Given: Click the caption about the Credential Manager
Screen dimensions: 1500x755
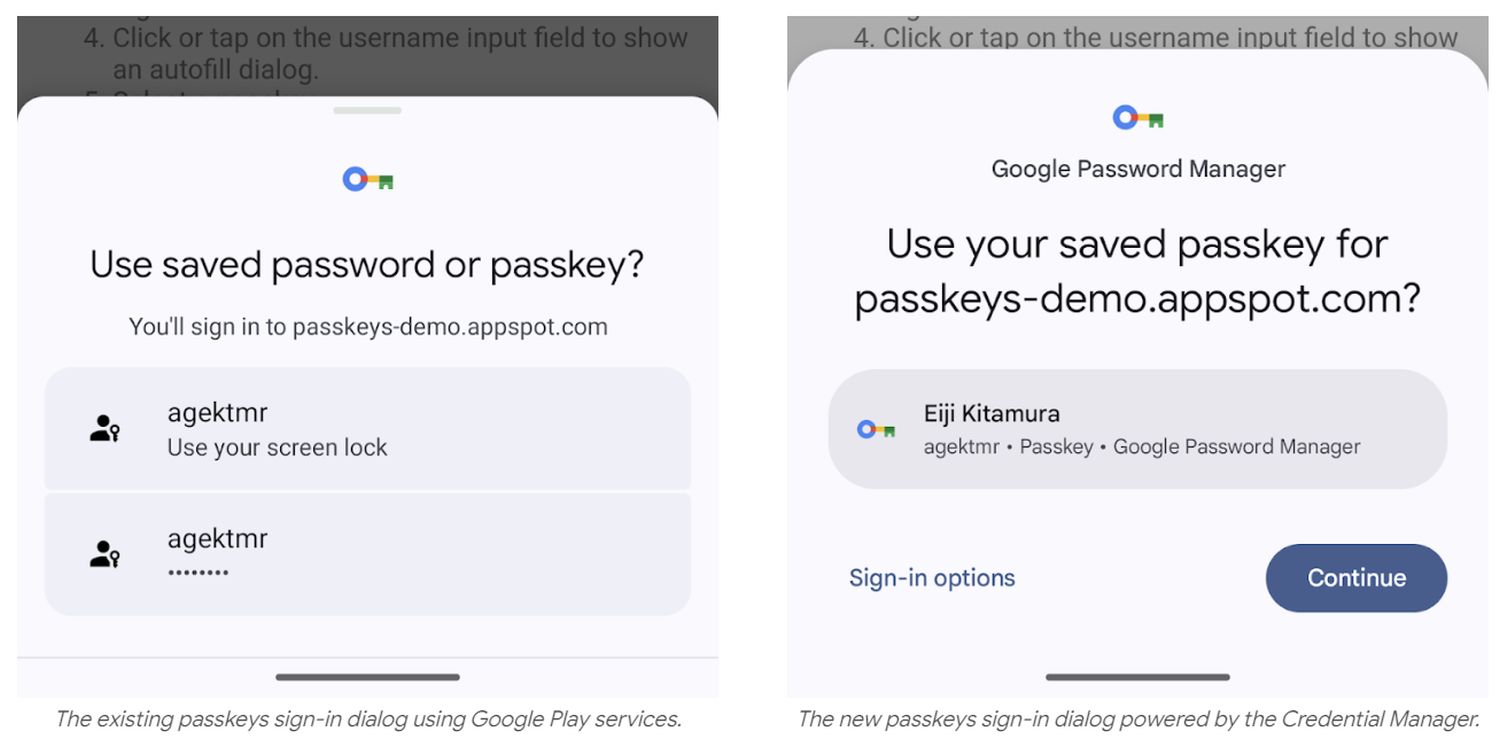Looking at the screenshot, I should click(x=1137, y=719).
